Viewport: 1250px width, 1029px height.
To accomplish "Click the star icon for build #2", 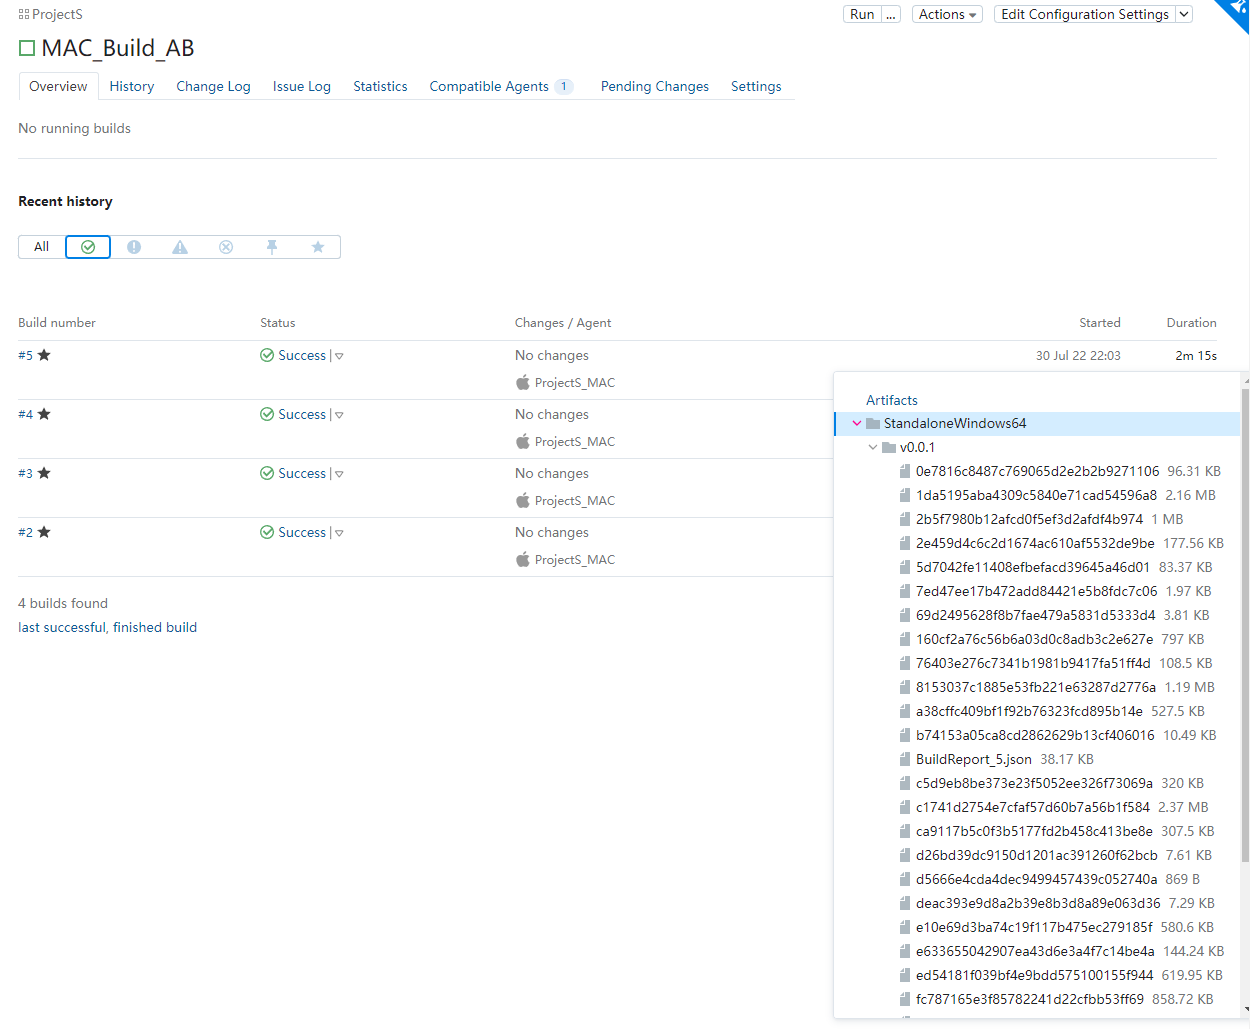I will (x=44, y=532).
